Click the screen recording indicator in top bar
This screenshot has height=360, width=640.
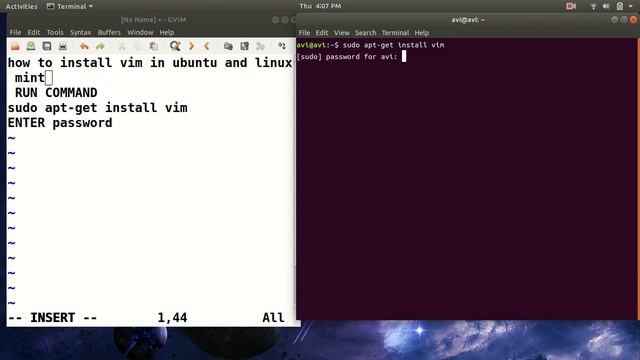coord(571,6)
